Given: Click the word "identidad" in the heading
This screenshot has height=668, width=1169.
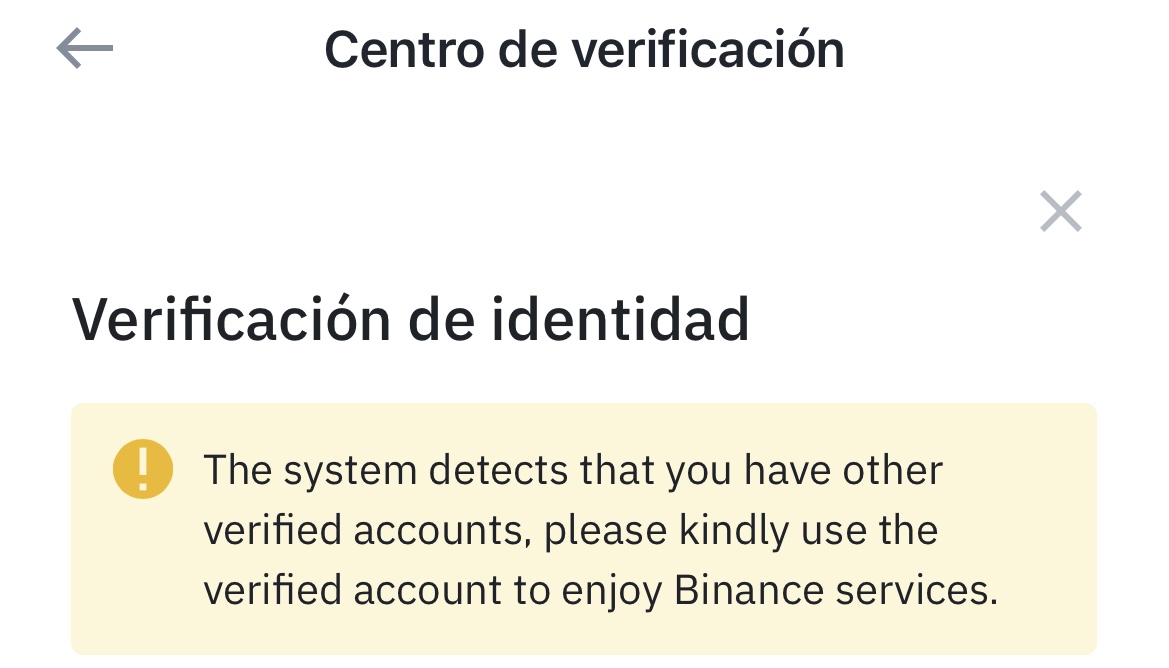Looking at the screenshot, I should tap(620, 319).
